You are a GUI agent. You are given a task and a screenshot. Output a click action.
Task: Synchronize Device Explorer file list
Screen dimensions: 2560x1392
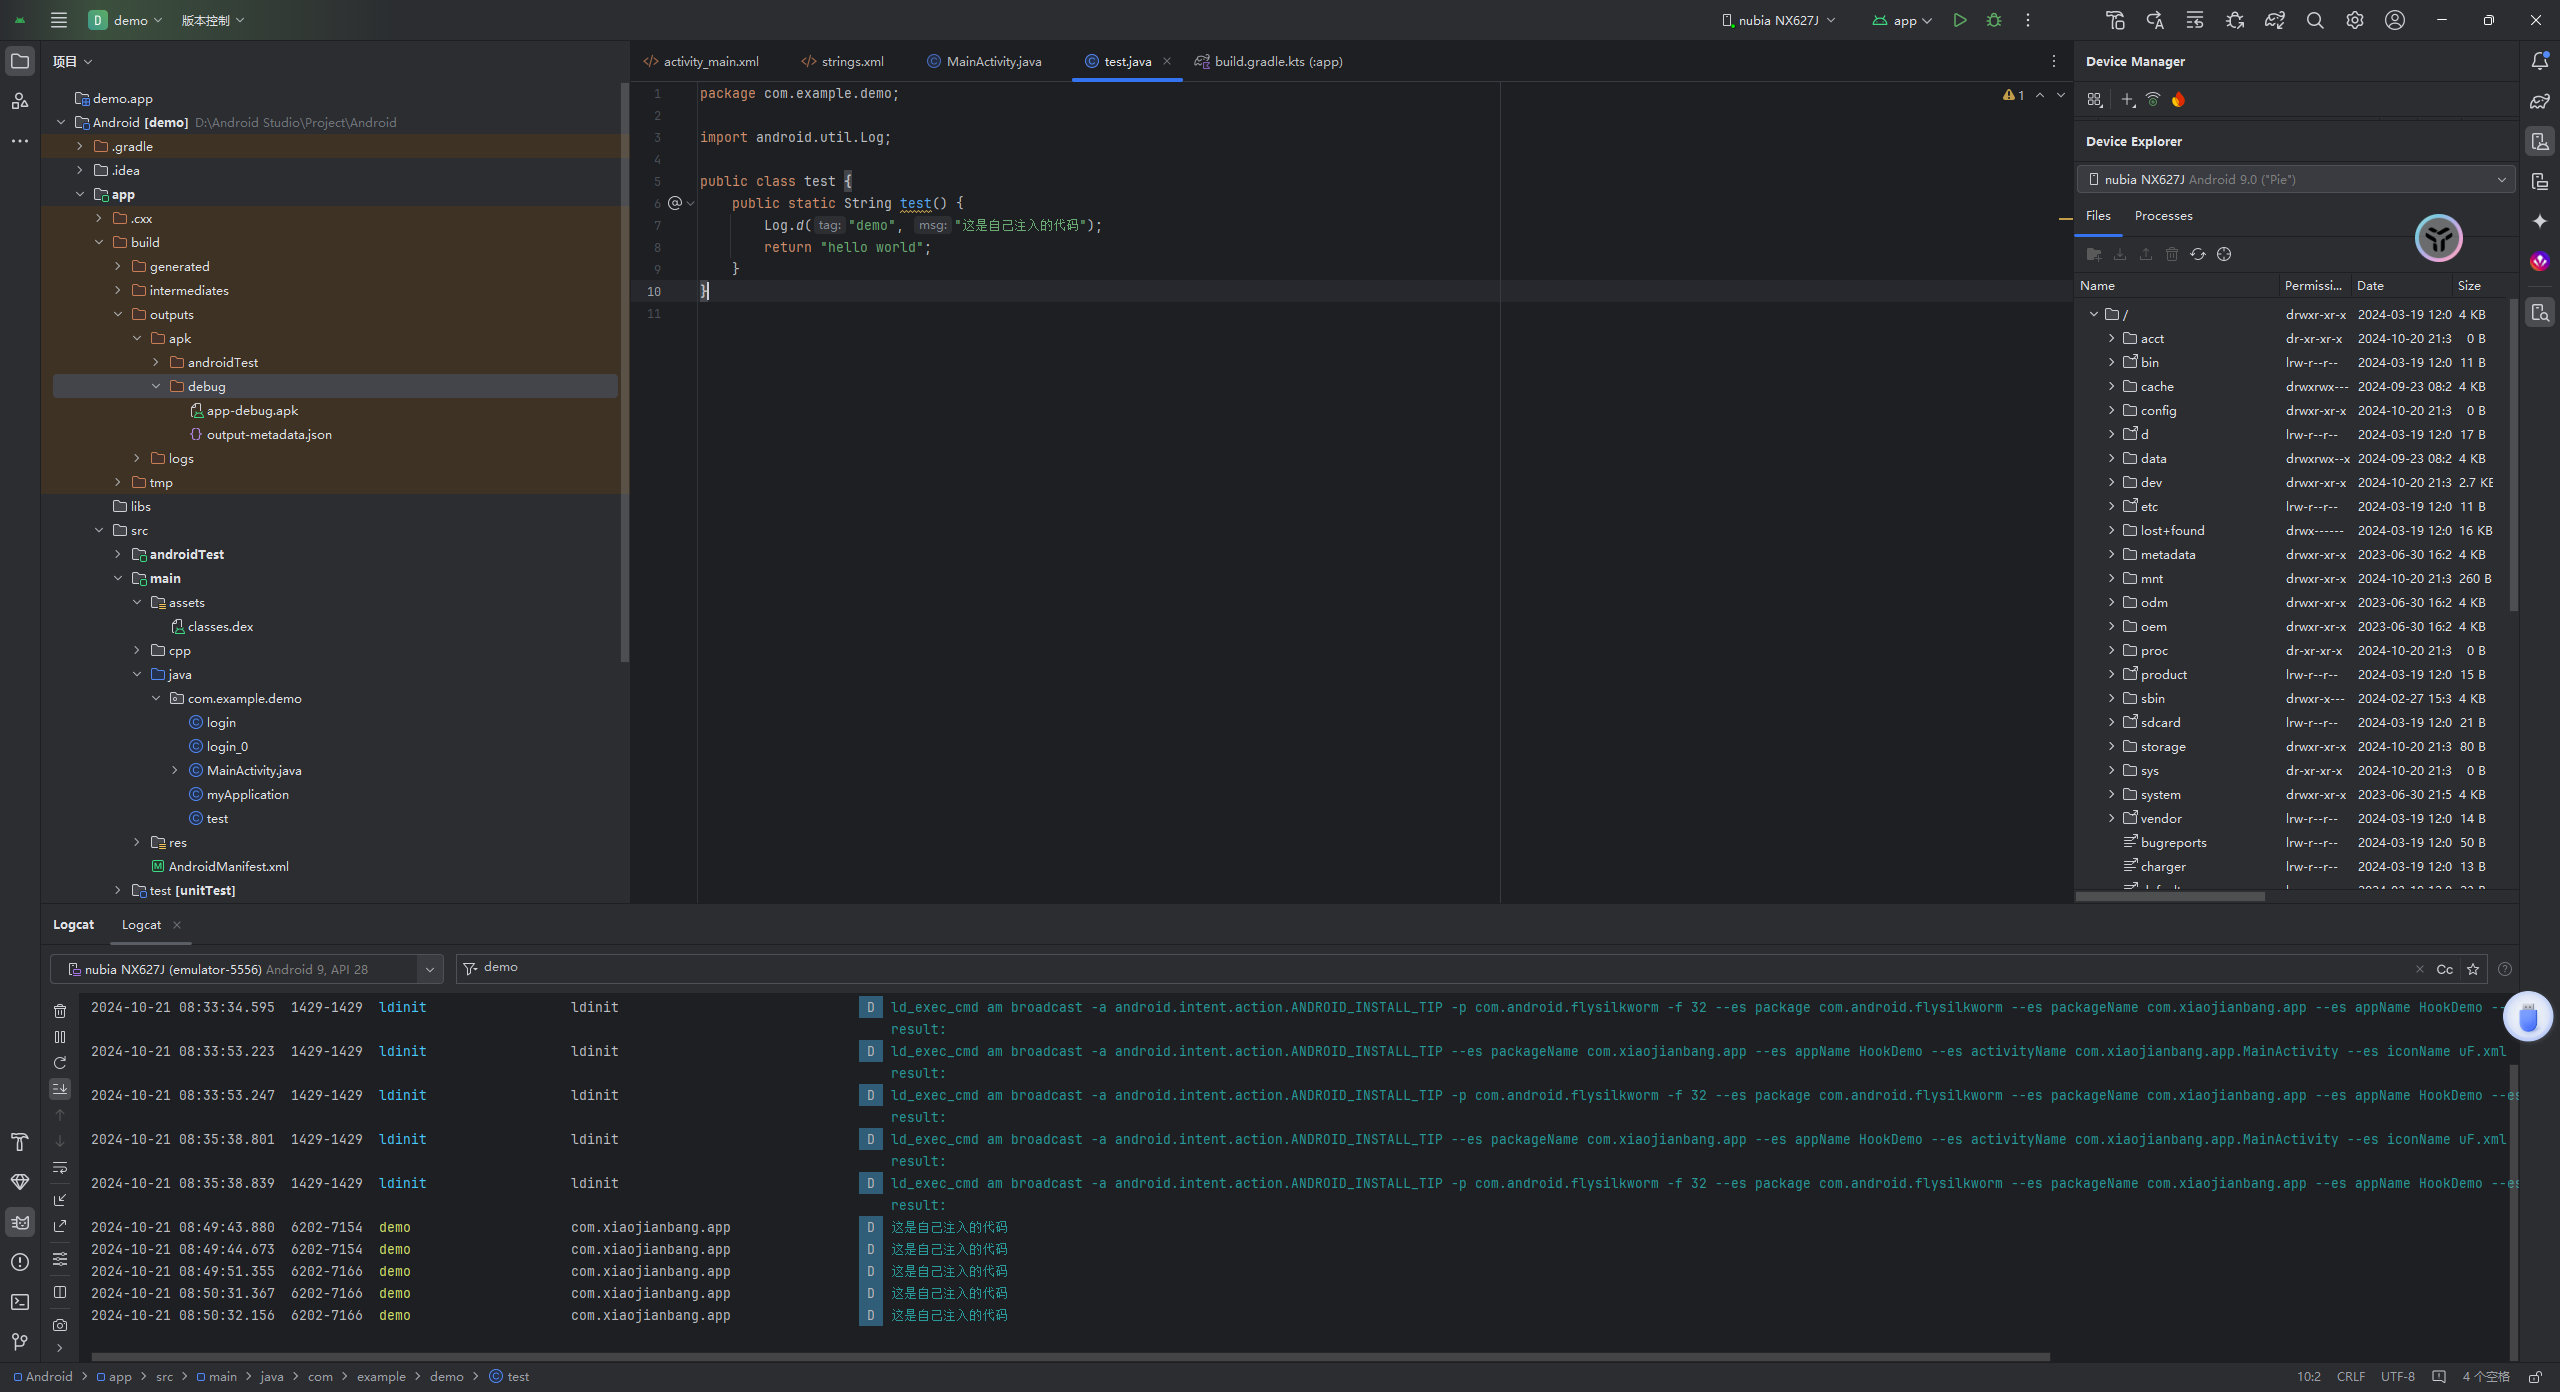2198,254
